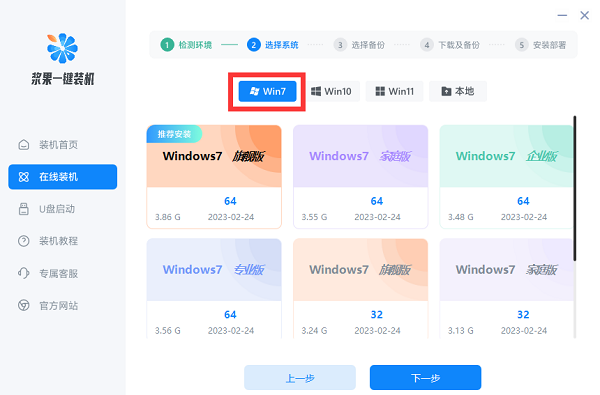The image size is (600, 395).
Task: Proceed with 下一步 button
Action: tap(426, 377)
